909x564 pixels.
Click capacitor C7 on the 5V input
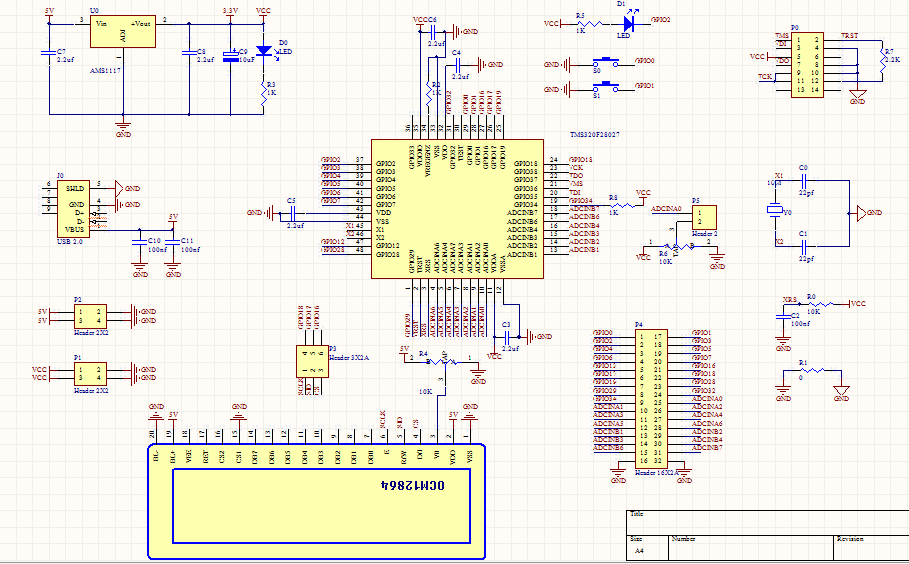point(49,53)
